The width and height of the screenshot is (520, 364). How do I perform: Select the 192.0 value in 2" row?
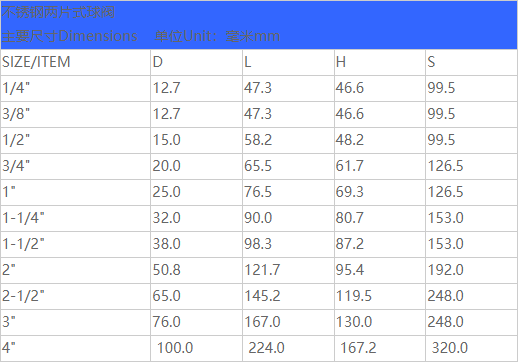coord(445,270)
